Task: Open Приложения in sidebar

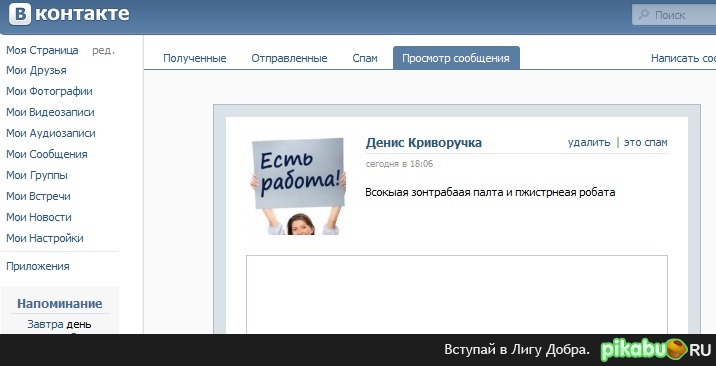Action: (37, 267)
